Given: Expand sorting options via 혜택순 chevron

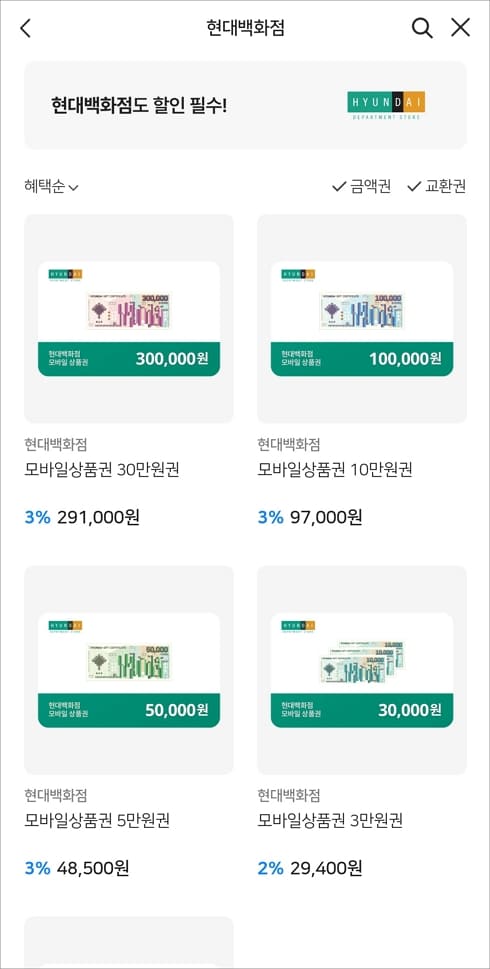Looking at the screenshot, I should click(x=74, y=187).
